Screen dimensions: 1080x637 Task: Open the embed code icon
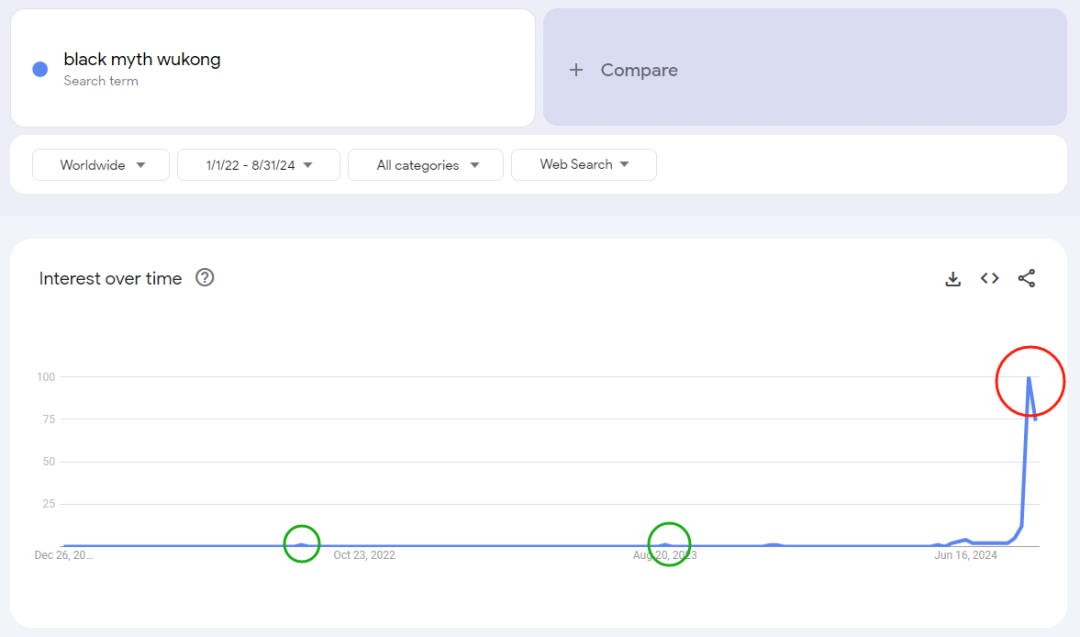pos(990,279)
